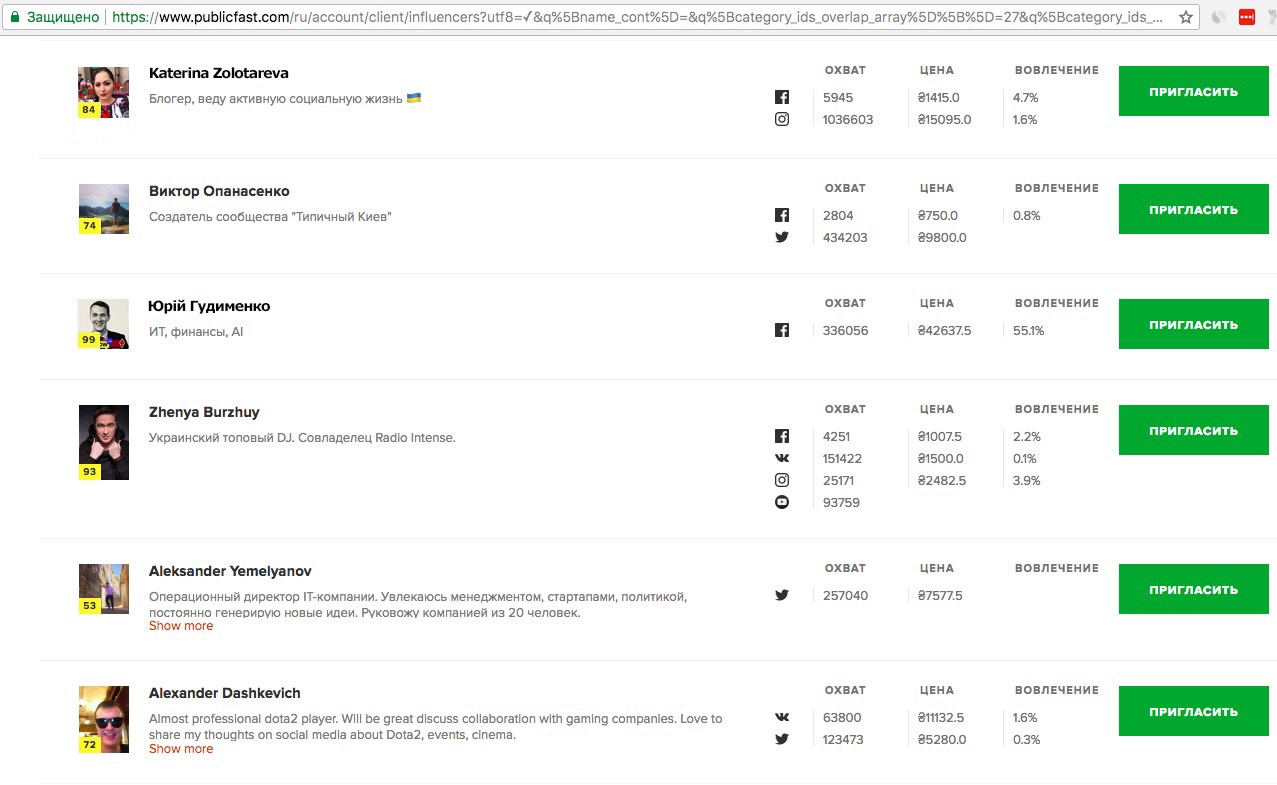
Task: Open Виктор Опанасенко's profile name link
Action: [219, 191]
